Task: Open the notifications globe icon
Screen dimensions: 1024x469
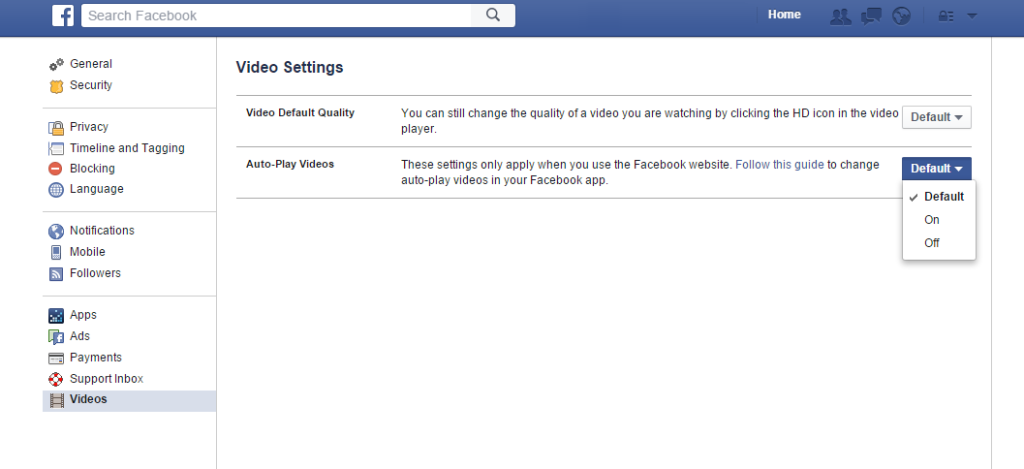Action: [x=901, y=16]
